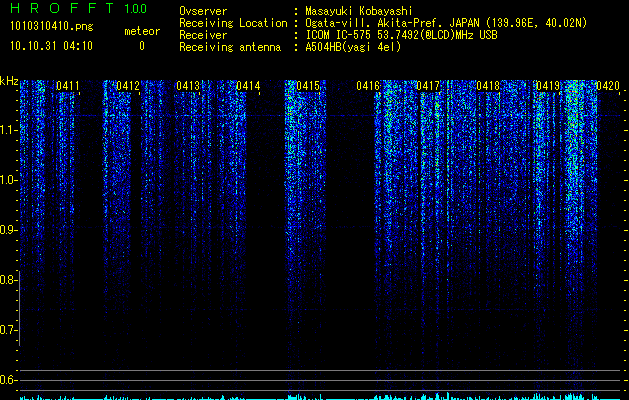Image resolution: width=629 pixels, height=400 pixels.
Task: Click the 'Ovserver' field label
Action: tap(203, 11)
